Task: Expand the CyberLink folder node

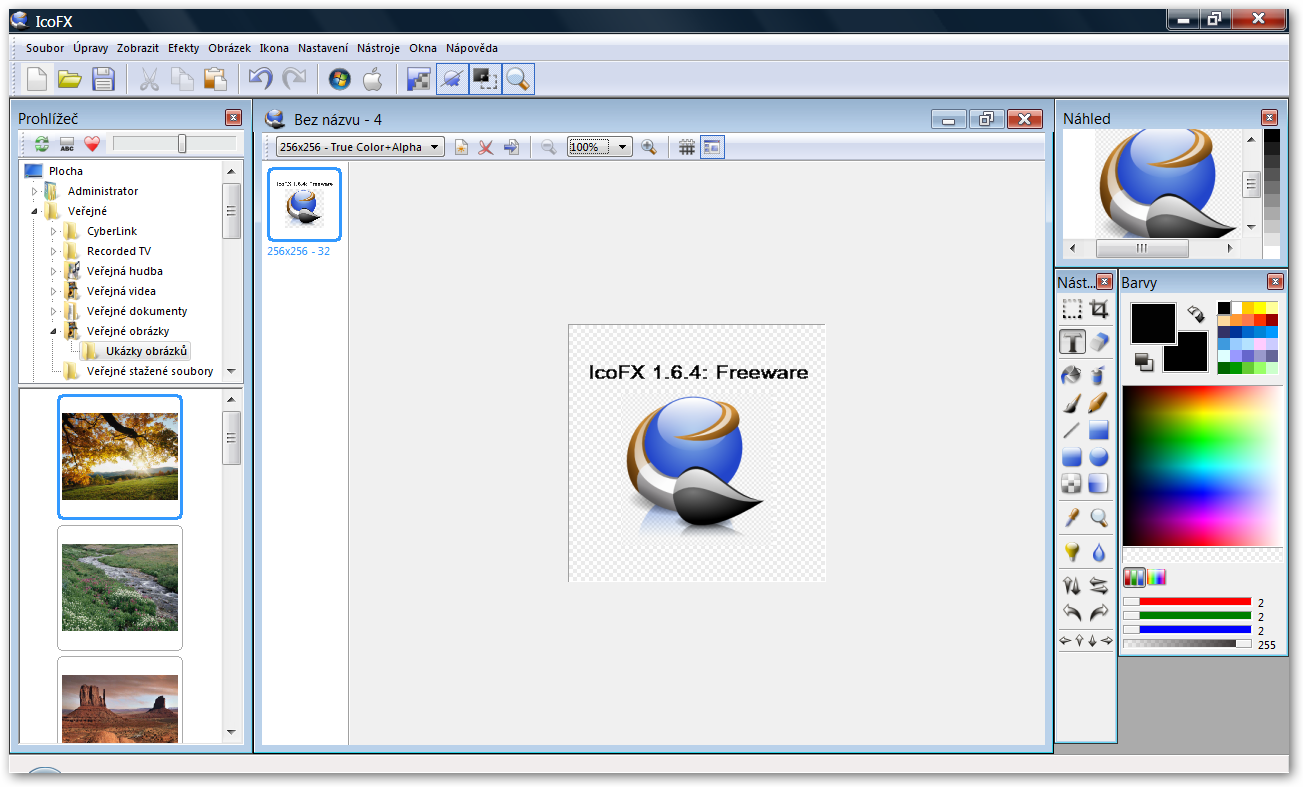Action: [x=54, y=231]
